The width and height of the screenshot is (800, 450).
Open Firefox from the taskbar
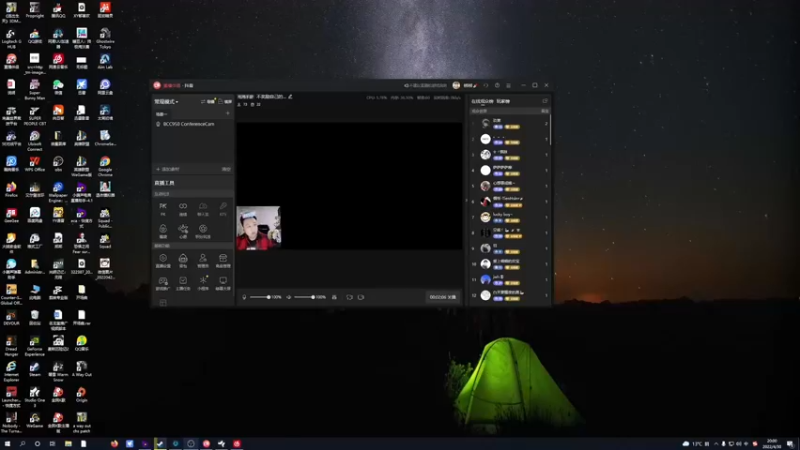click(114, 444)
